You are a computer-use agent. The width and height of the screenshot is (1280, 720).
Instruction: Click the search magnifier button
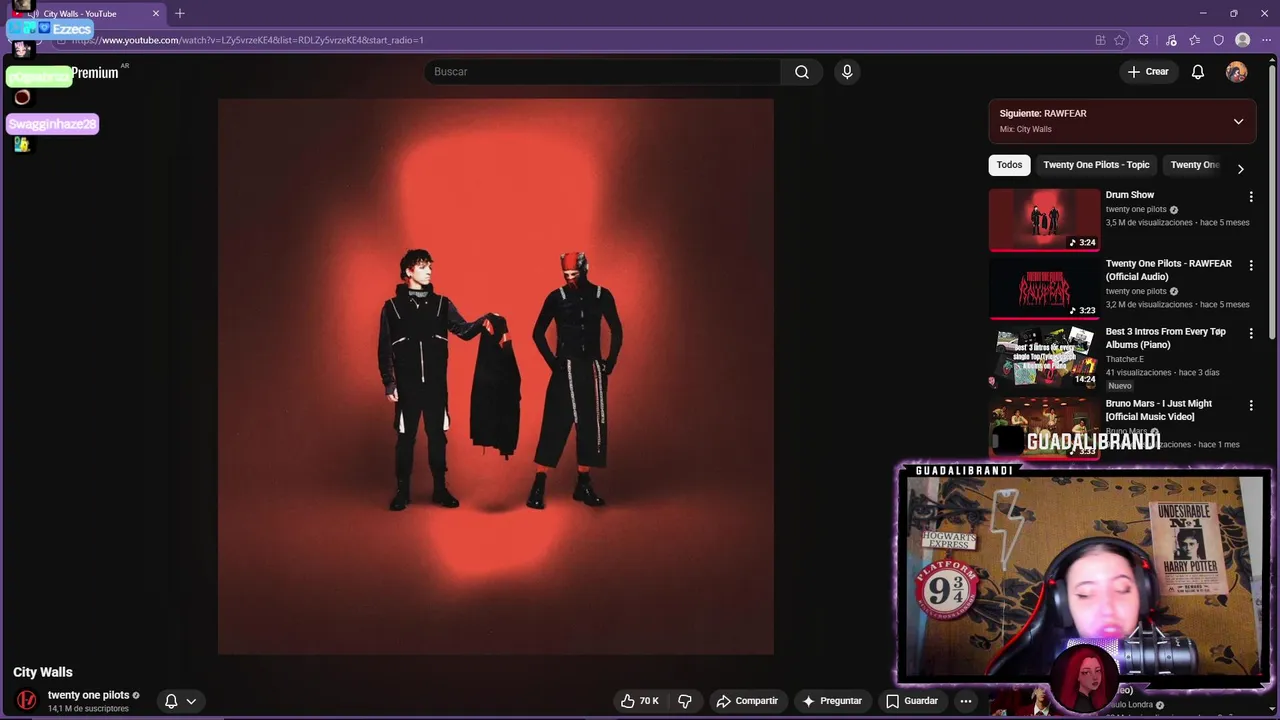pyautogui.click(x=802, y=72)
